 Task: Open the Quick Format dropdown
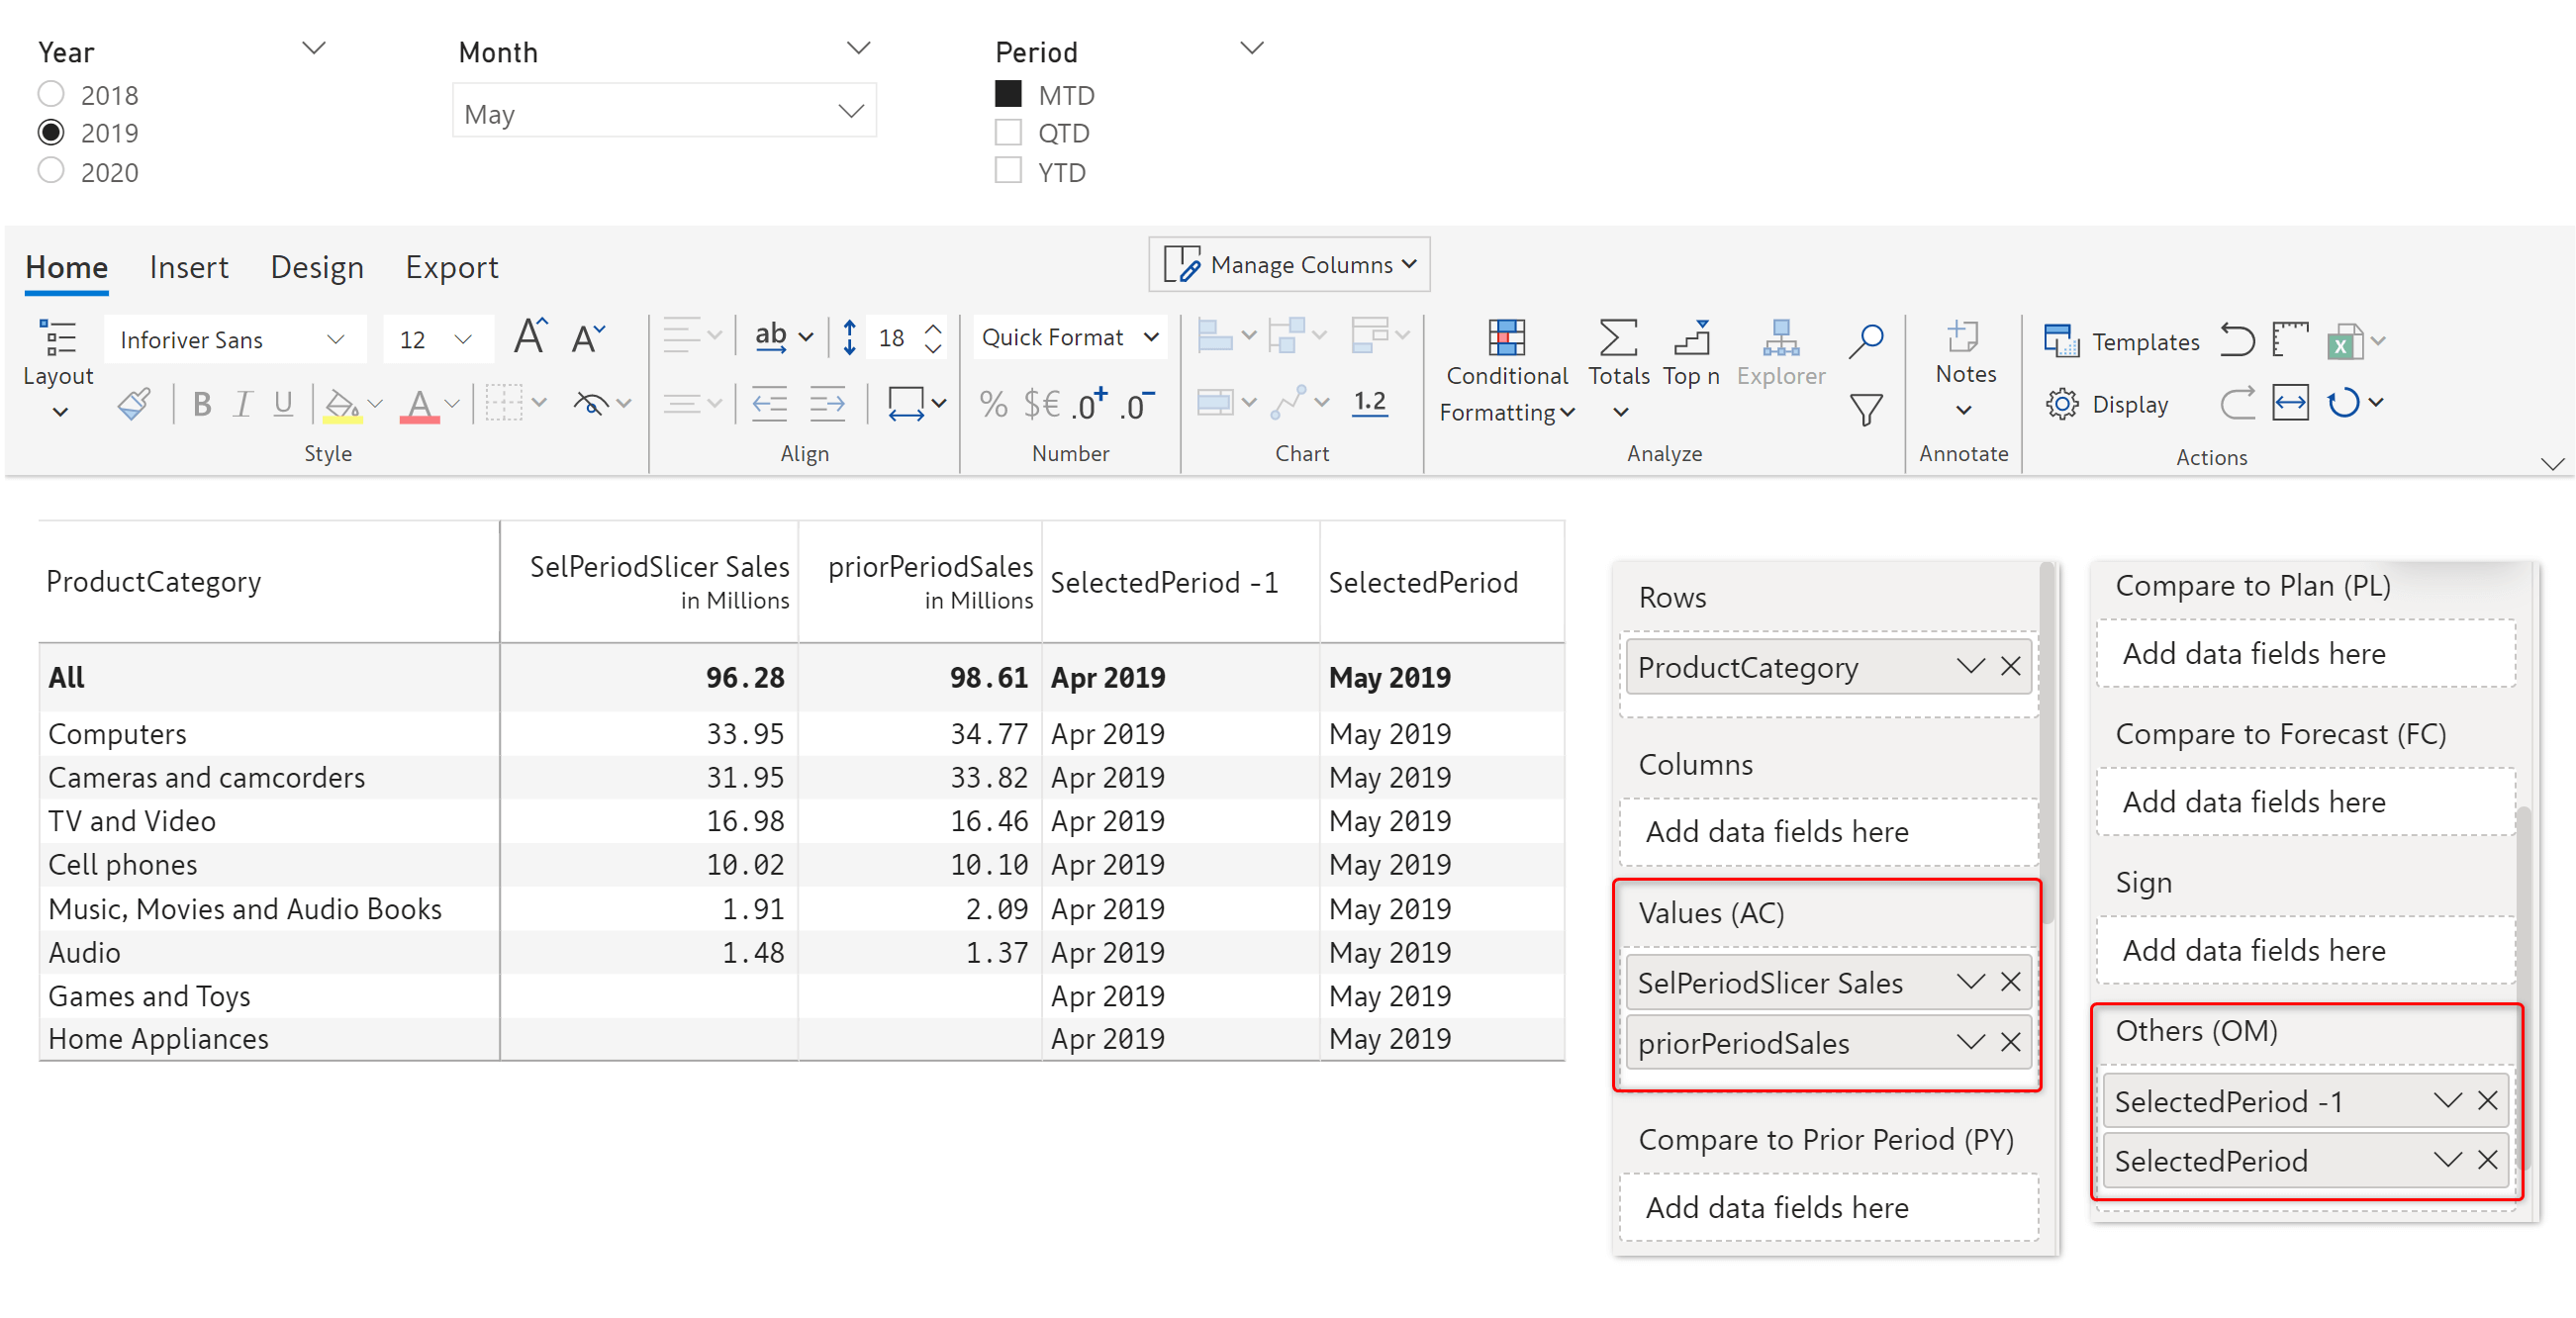click(1069, 337)
